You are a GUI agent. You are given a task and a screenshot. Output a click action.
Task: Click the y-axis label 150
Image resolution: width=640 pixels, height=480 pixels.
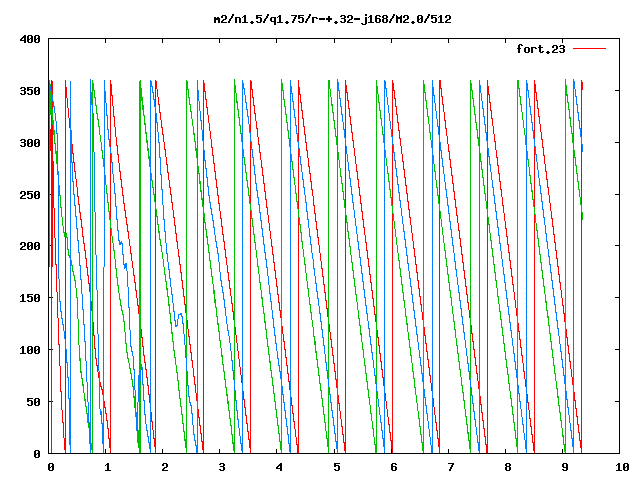[30, 298]
